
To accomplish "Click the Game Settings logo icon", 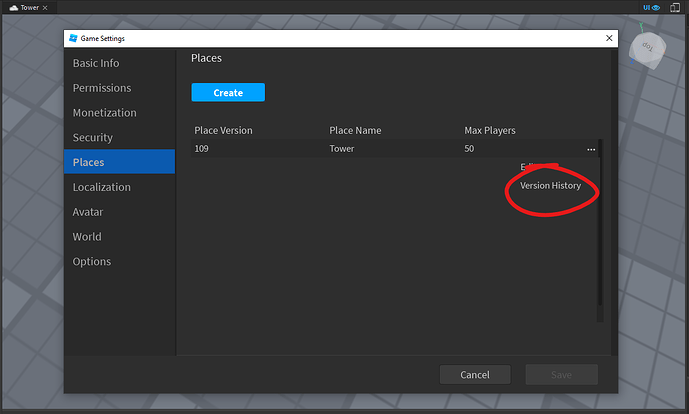I will point(73,38).
